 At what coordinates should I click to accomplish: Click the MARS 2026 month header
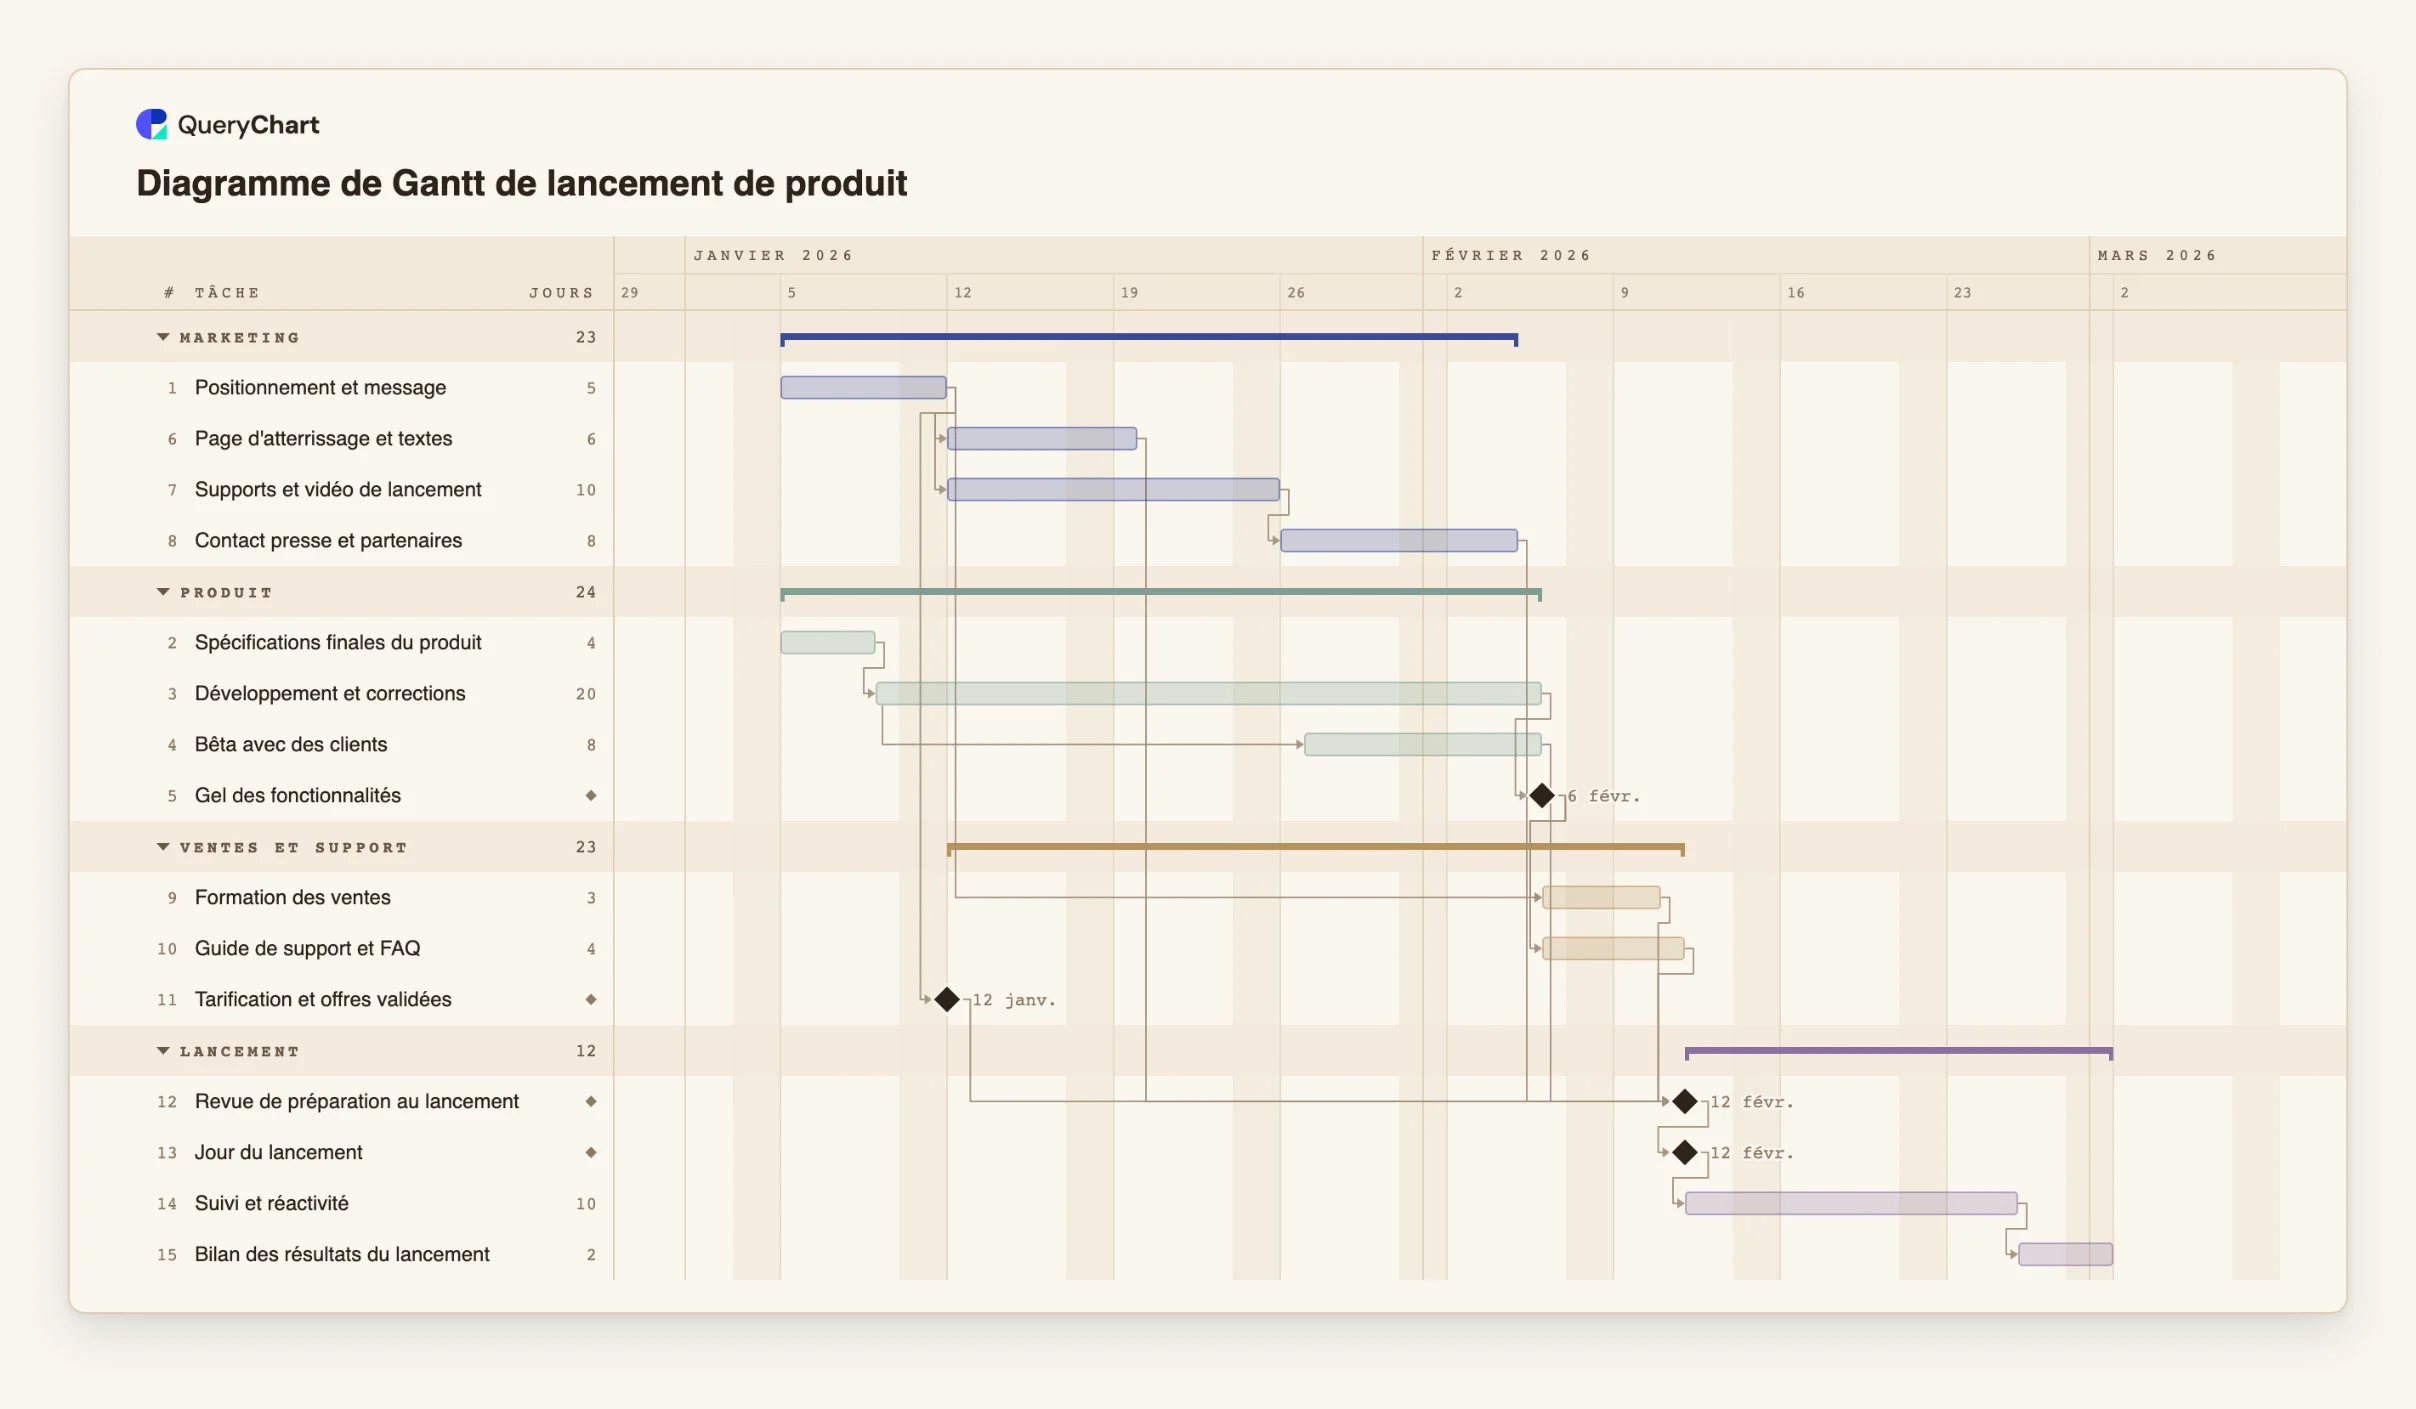(2157, 255)
